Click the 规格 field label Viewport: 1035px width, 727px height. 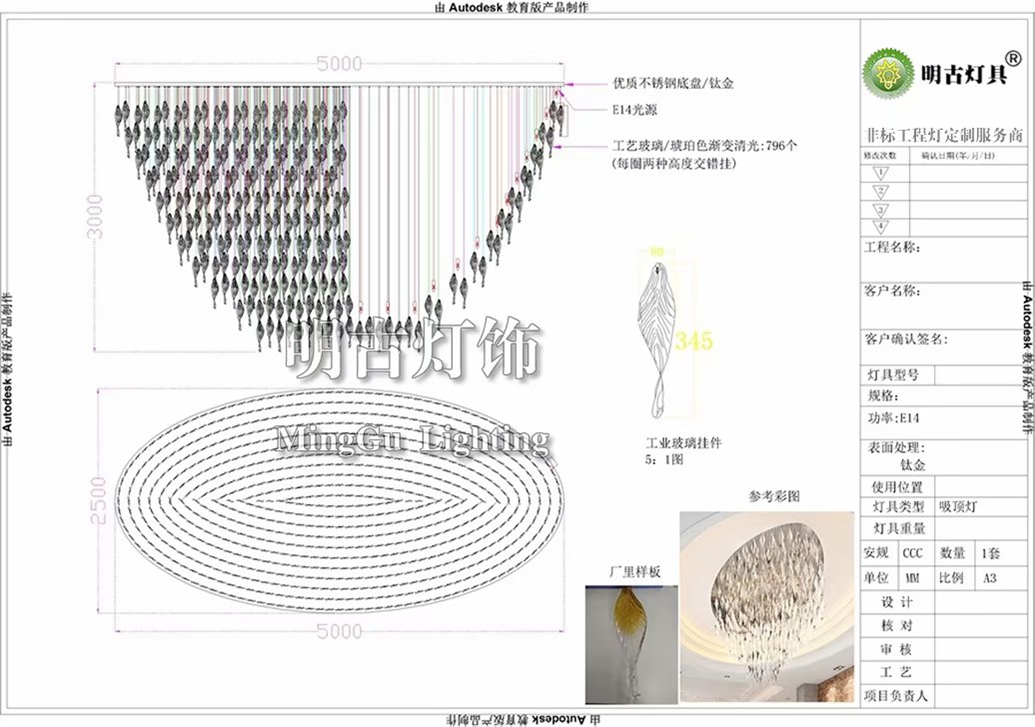(x=883, y=396)
